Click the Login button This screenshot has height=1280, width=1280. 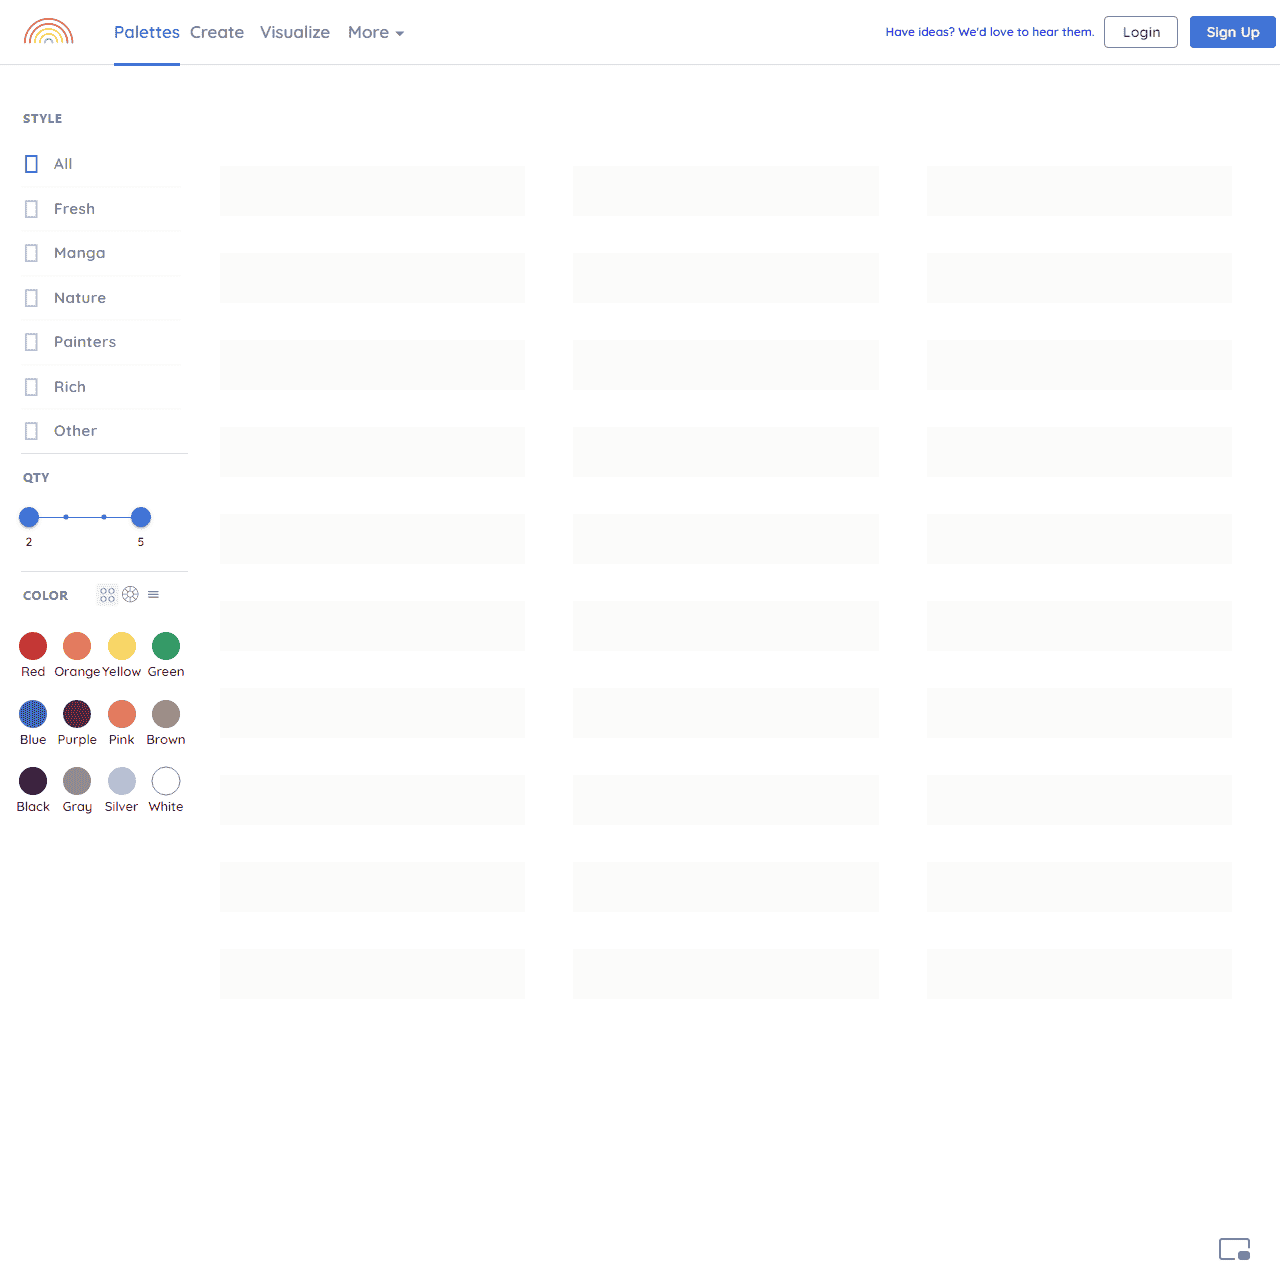point(1140,32)
